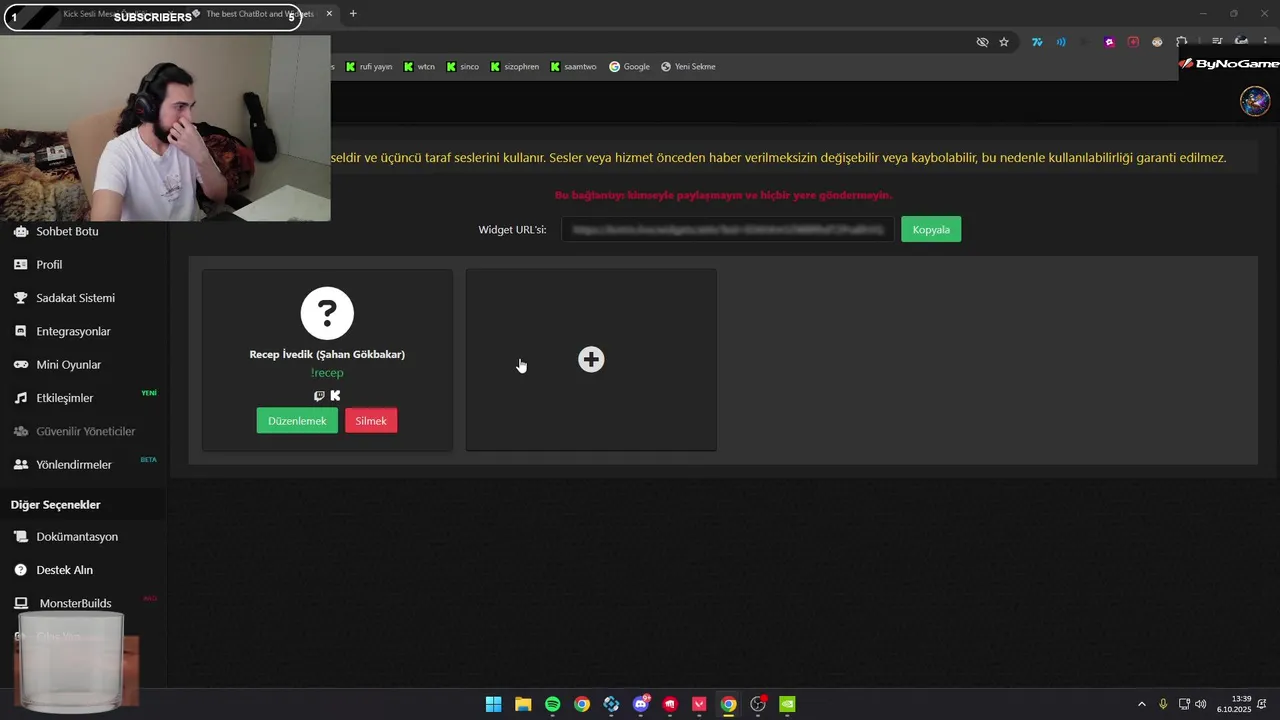Click the !recep command text
Viewport: 1280px width, 720px height.
point(327,373)
